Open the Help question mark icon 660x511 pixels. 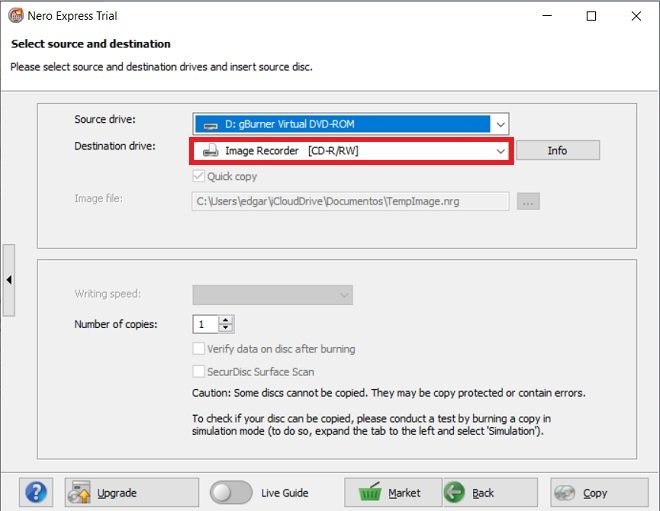click(x=36, y=492)
